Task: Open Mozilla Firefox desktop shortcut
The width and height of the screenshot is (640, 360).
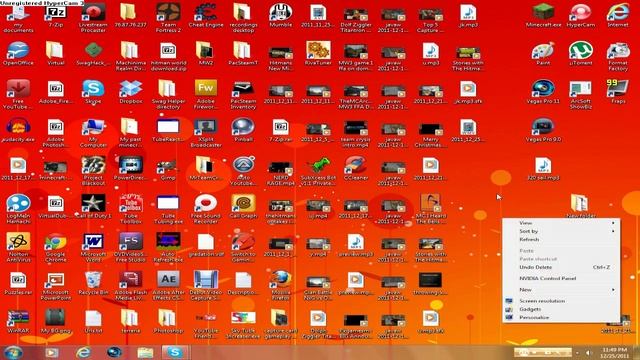Action: pos(281,280)
